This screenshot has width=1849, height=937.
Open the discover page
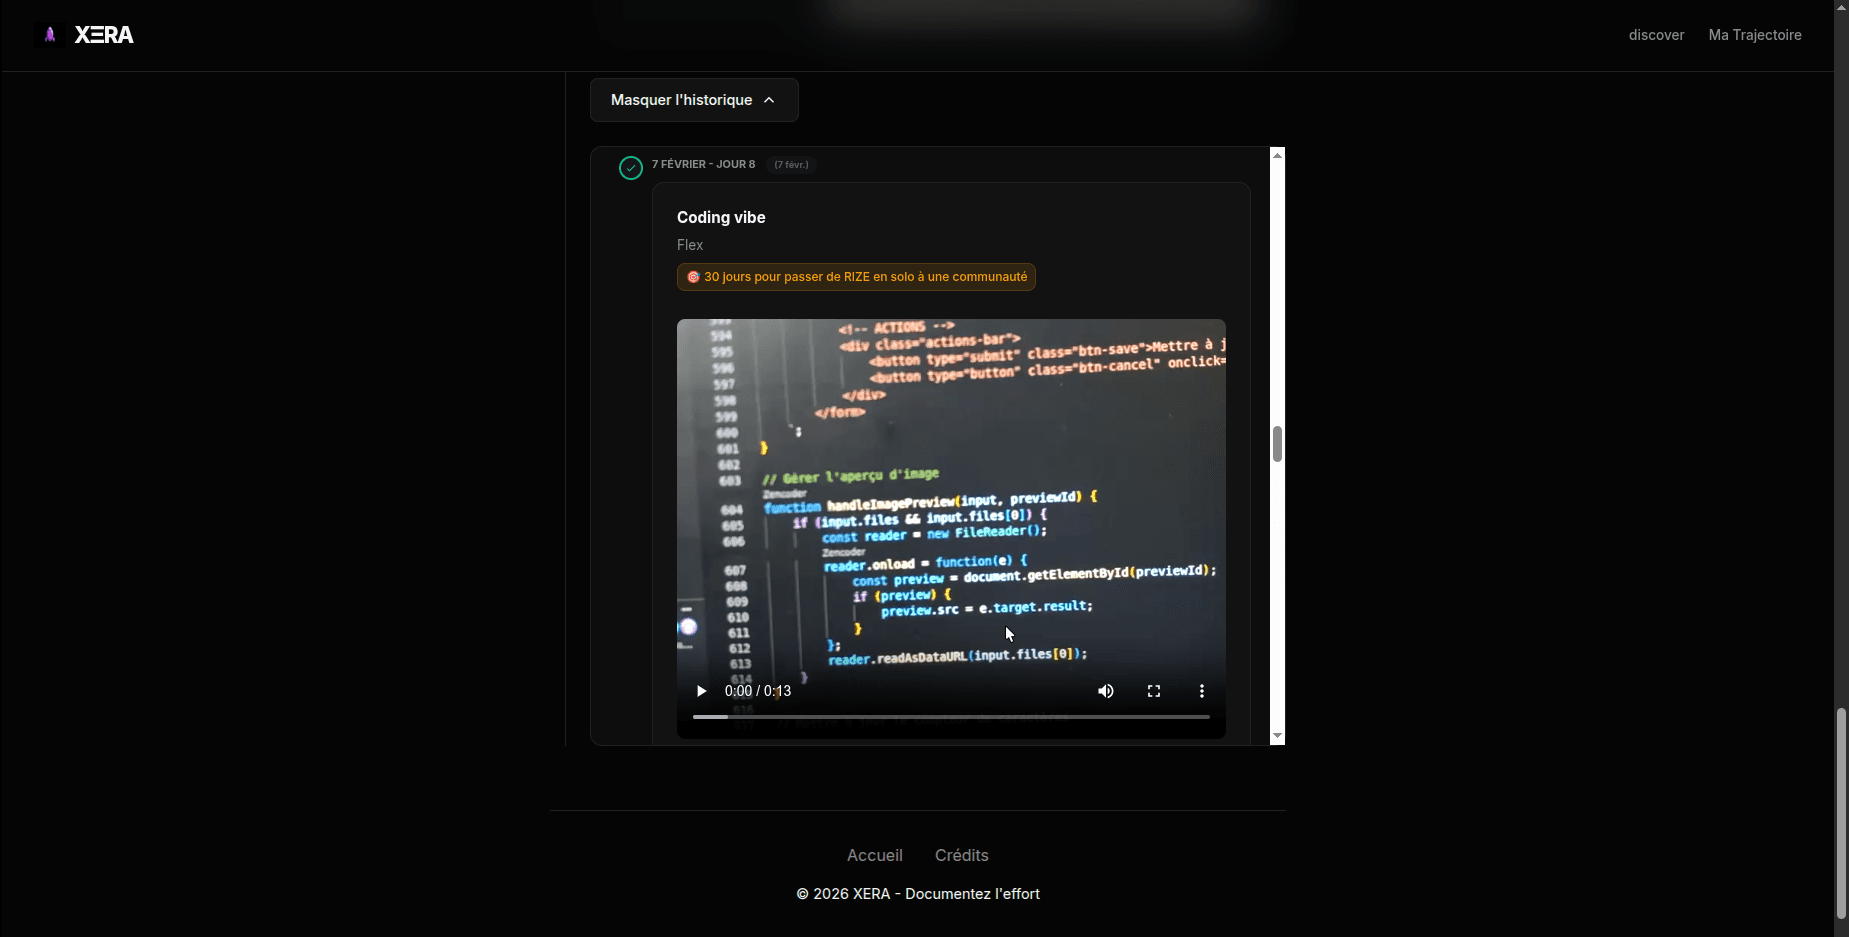click(x=1656, y=35)
